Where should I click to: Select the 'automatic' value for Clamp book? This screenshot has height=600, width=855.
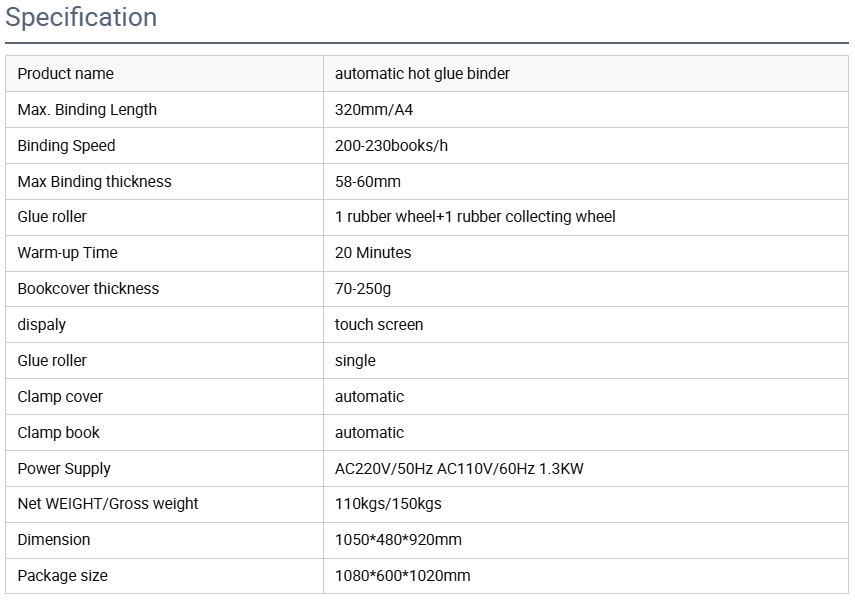click(369, 433)
